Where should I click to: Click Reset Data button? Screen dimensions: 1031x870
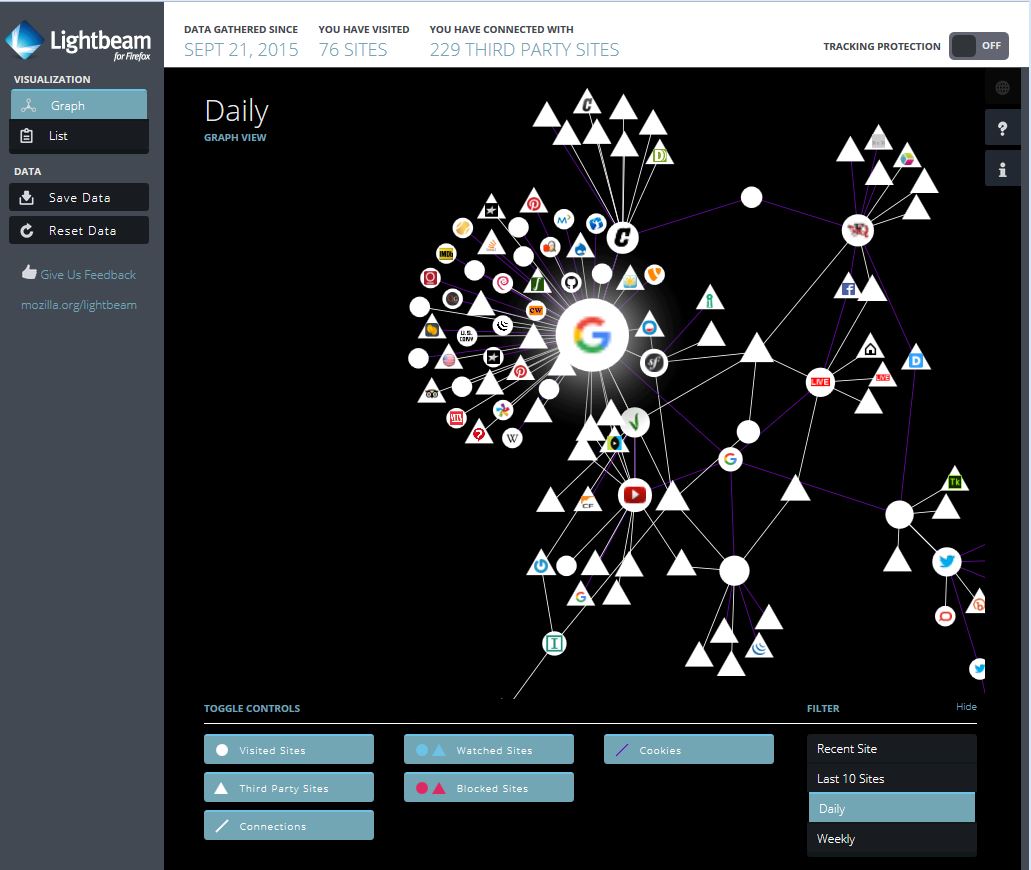point(79,230)
